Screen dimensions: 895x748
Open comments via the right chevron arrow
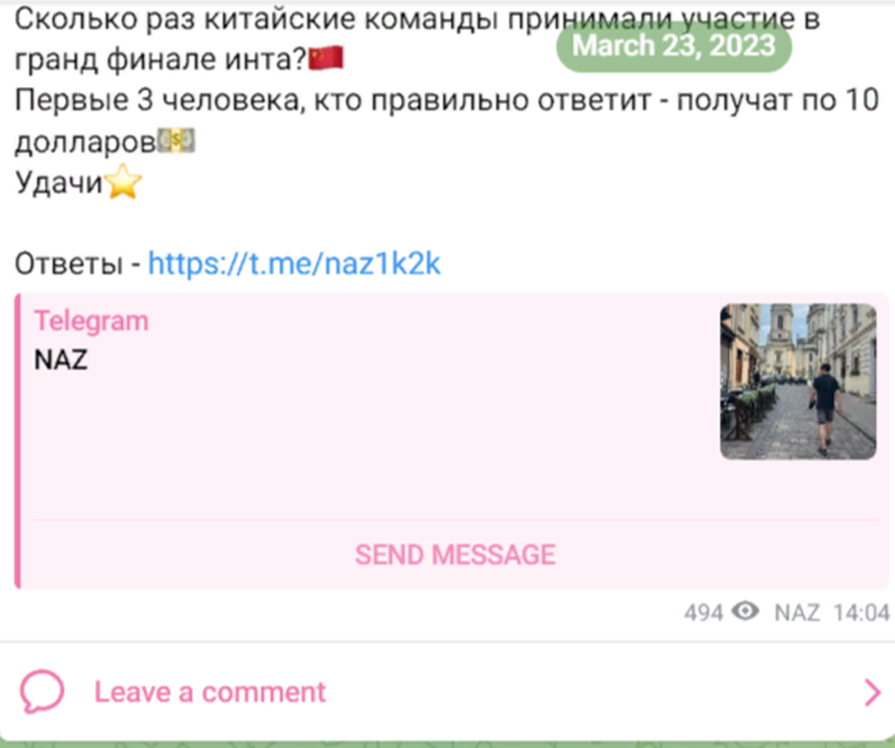872,692
